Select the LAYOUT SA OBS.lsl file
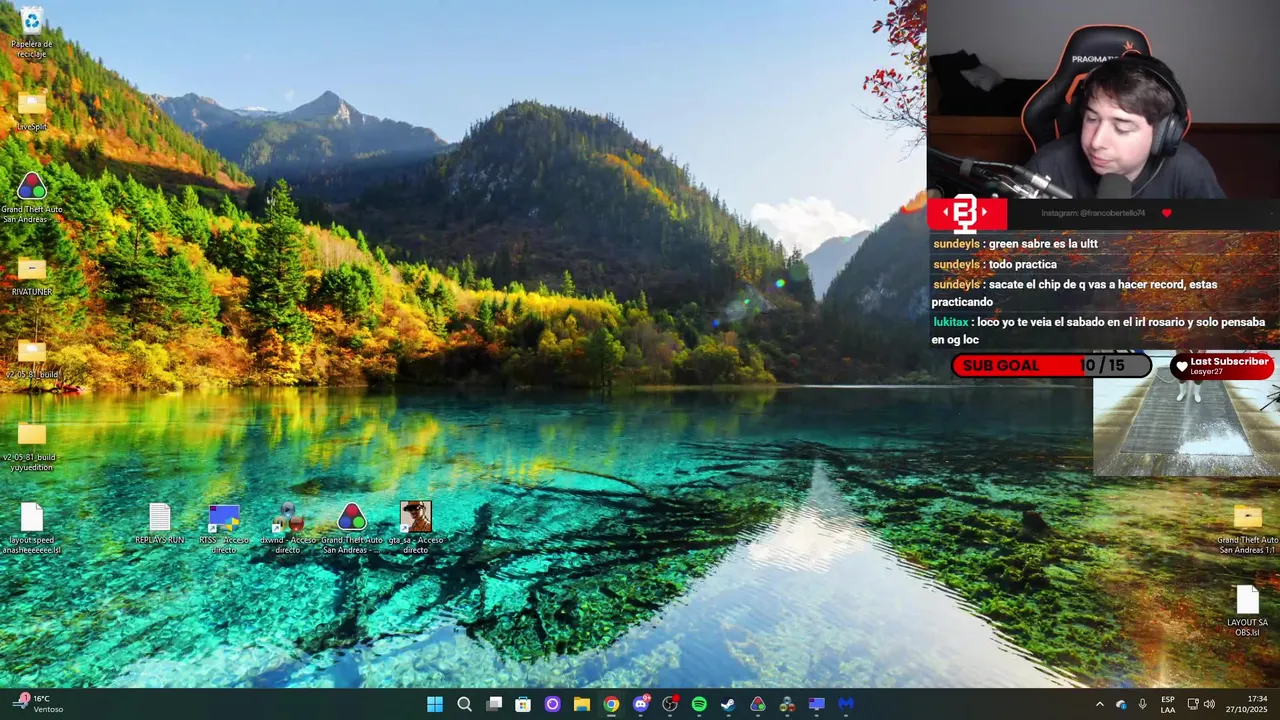 (1247, 610)
